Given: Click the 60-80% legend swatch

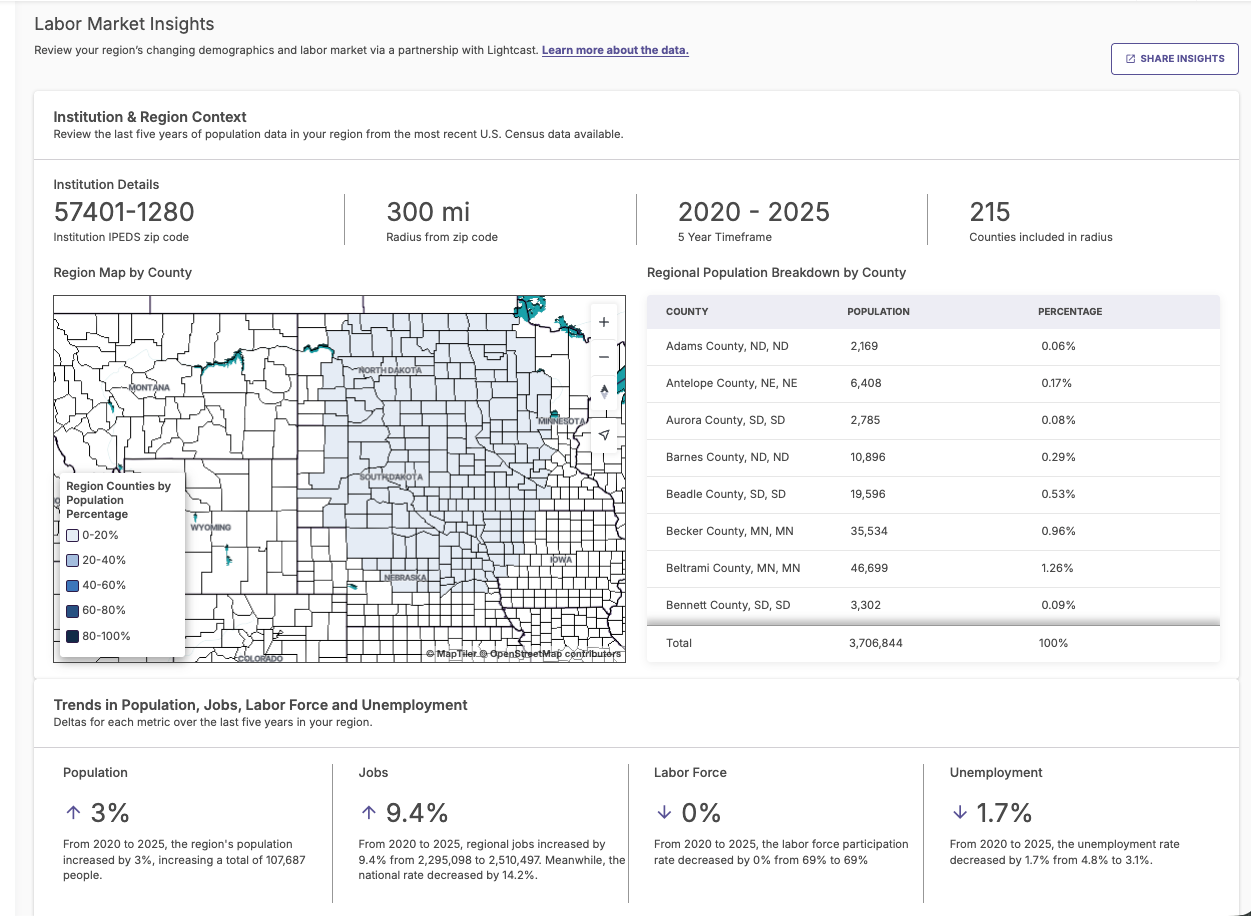Looking at the screenshot, I should point(72,610).
